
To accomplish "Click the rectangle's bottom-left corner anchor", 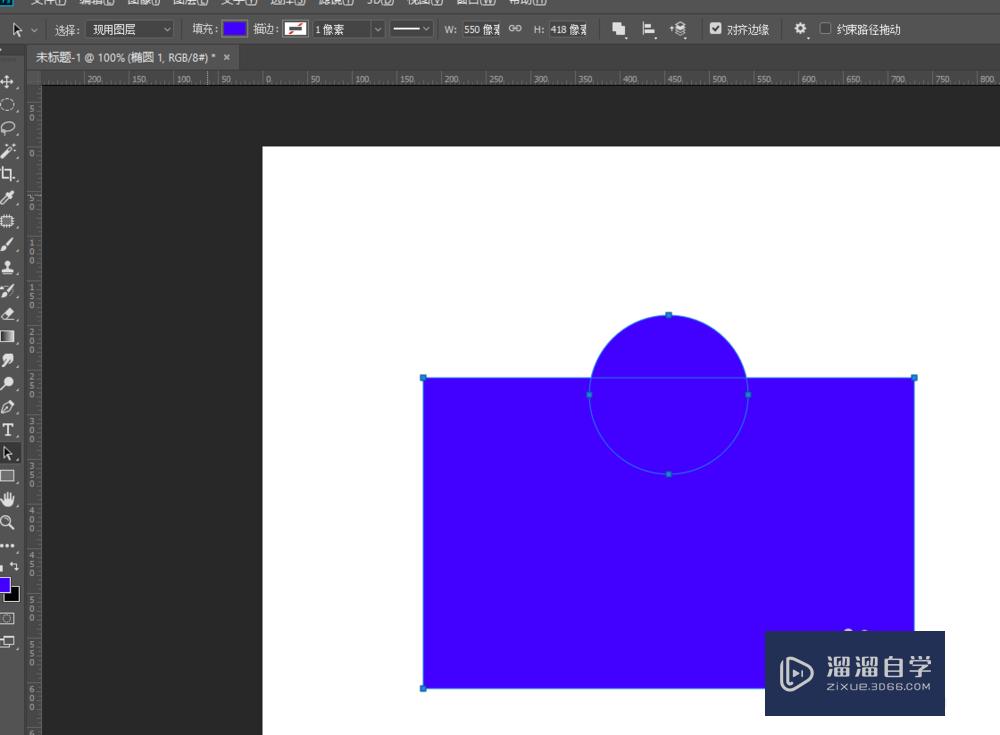I will pyautogui.click(x=423, y=688).
